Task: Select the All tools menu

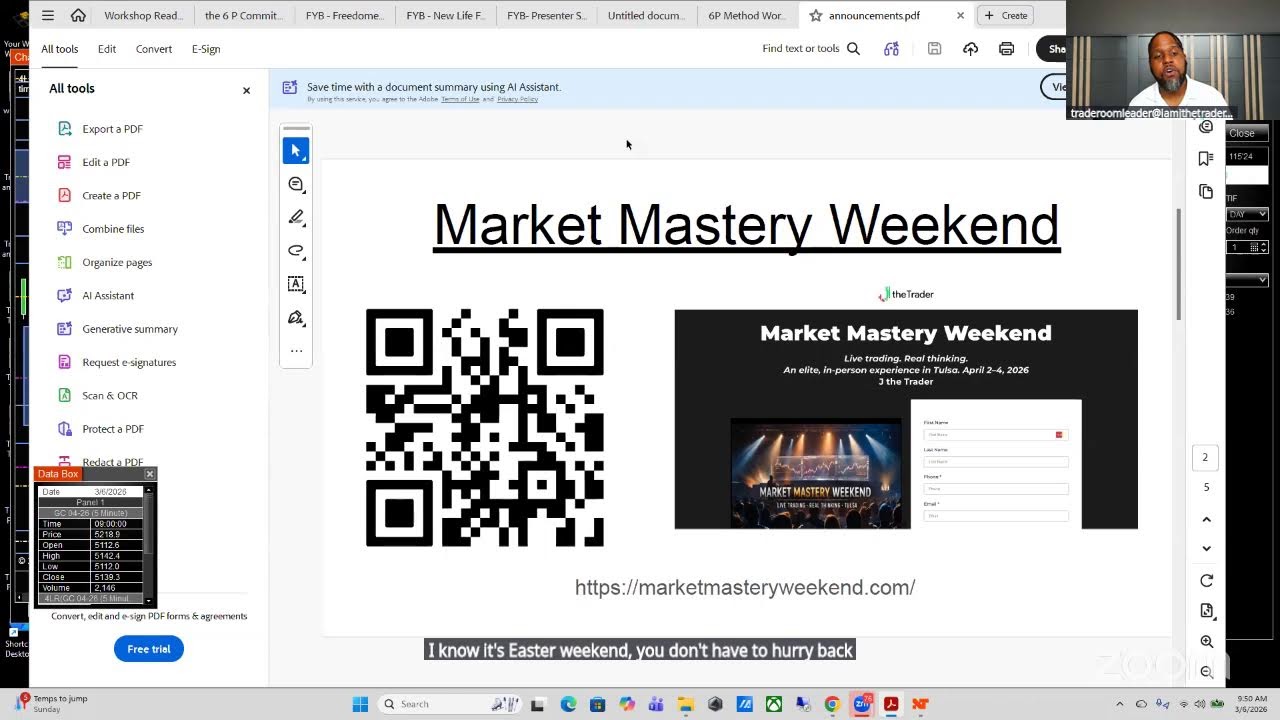Action: [59, 49]
